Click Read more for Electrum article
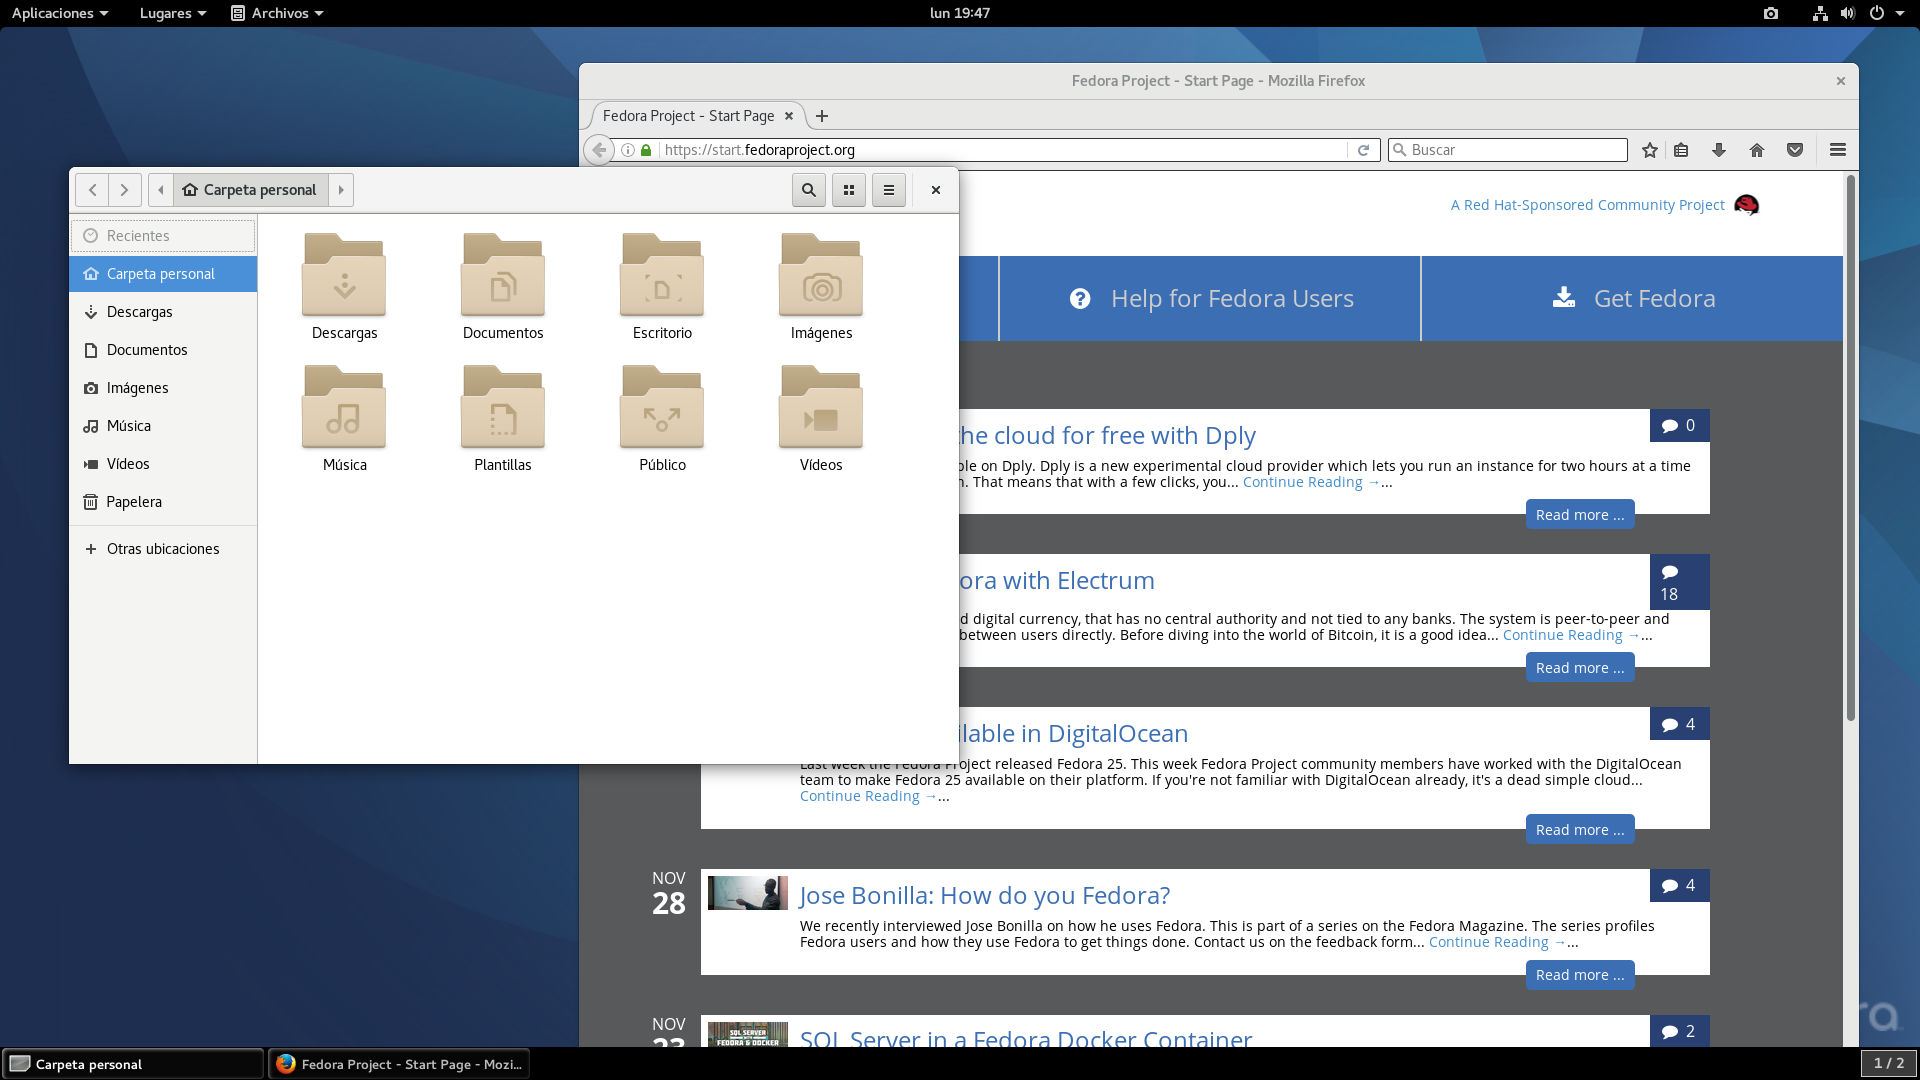Viewport: 1920px width, 1080px height. (1580, 668)
